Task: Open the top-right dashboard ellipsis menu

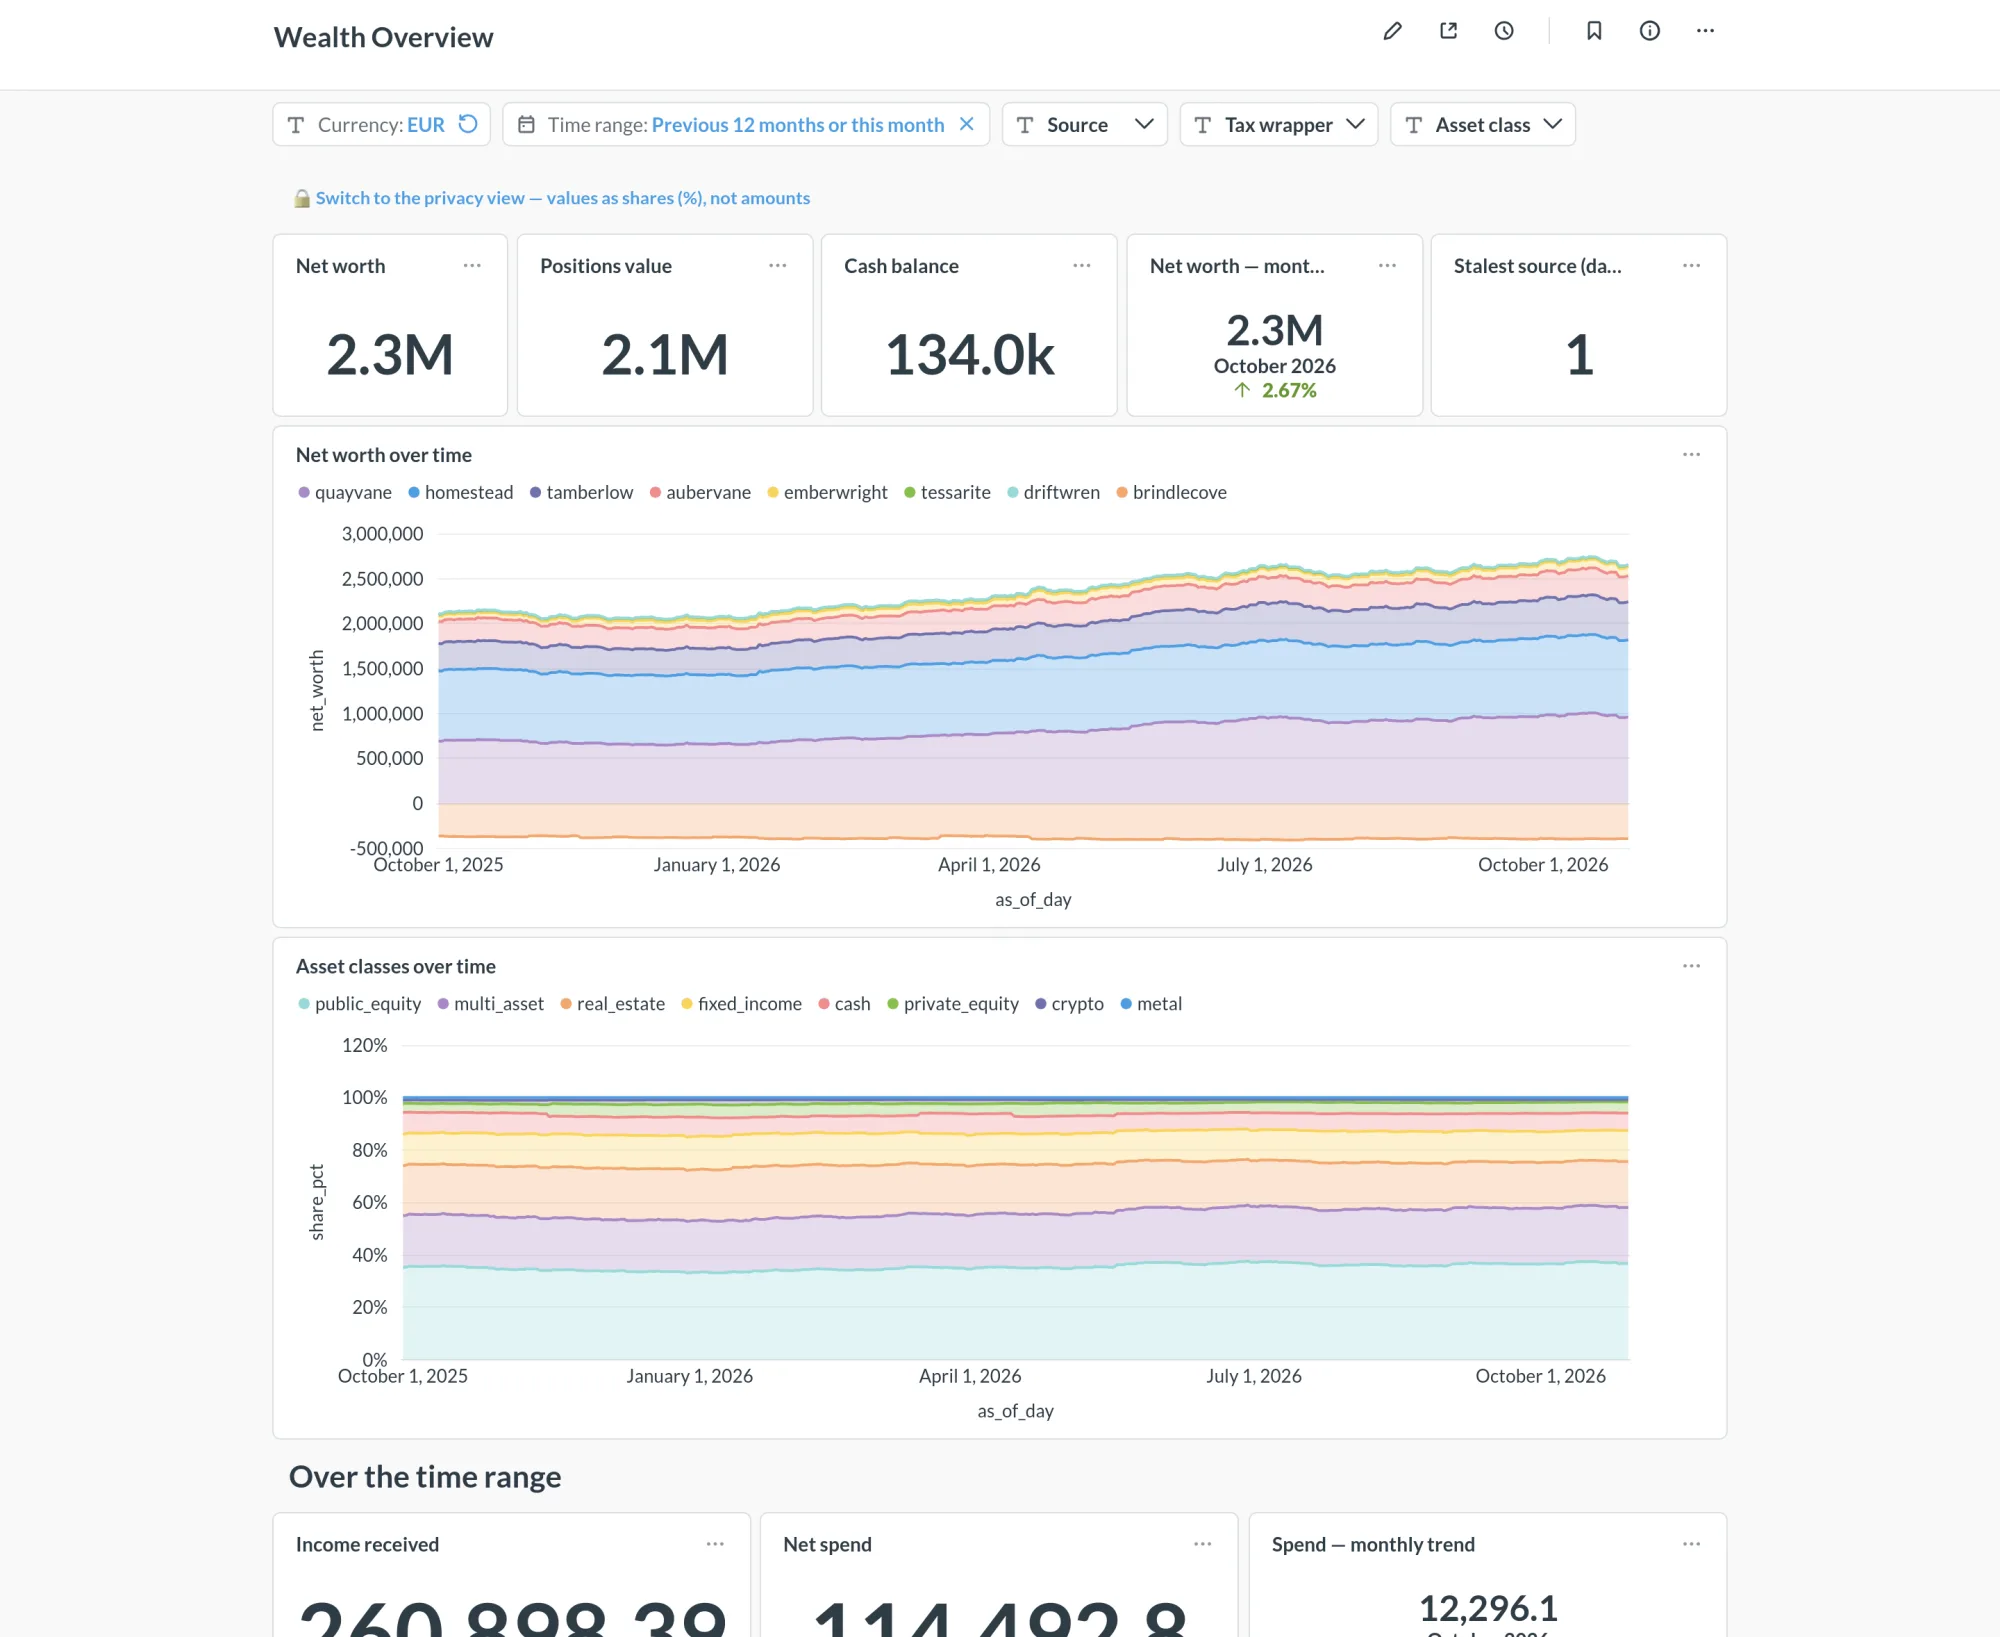Action: (1706, 31)
